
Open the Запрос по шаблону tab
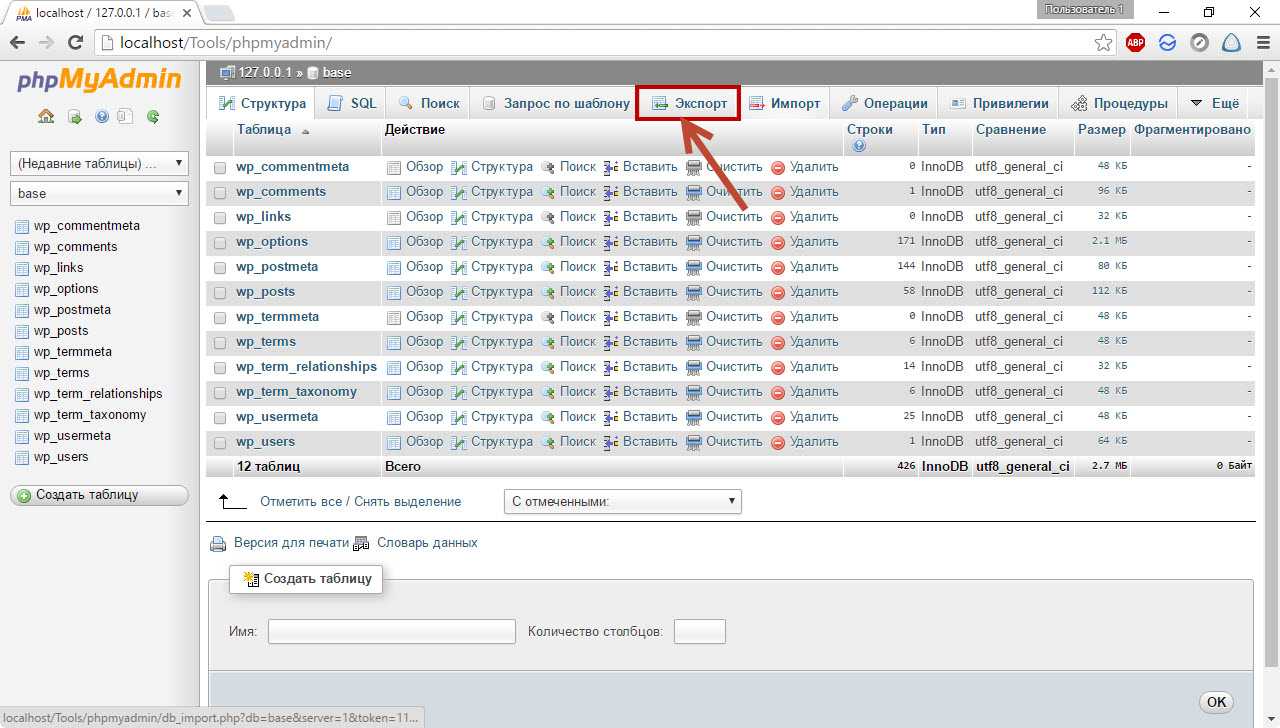click(555, 103)
